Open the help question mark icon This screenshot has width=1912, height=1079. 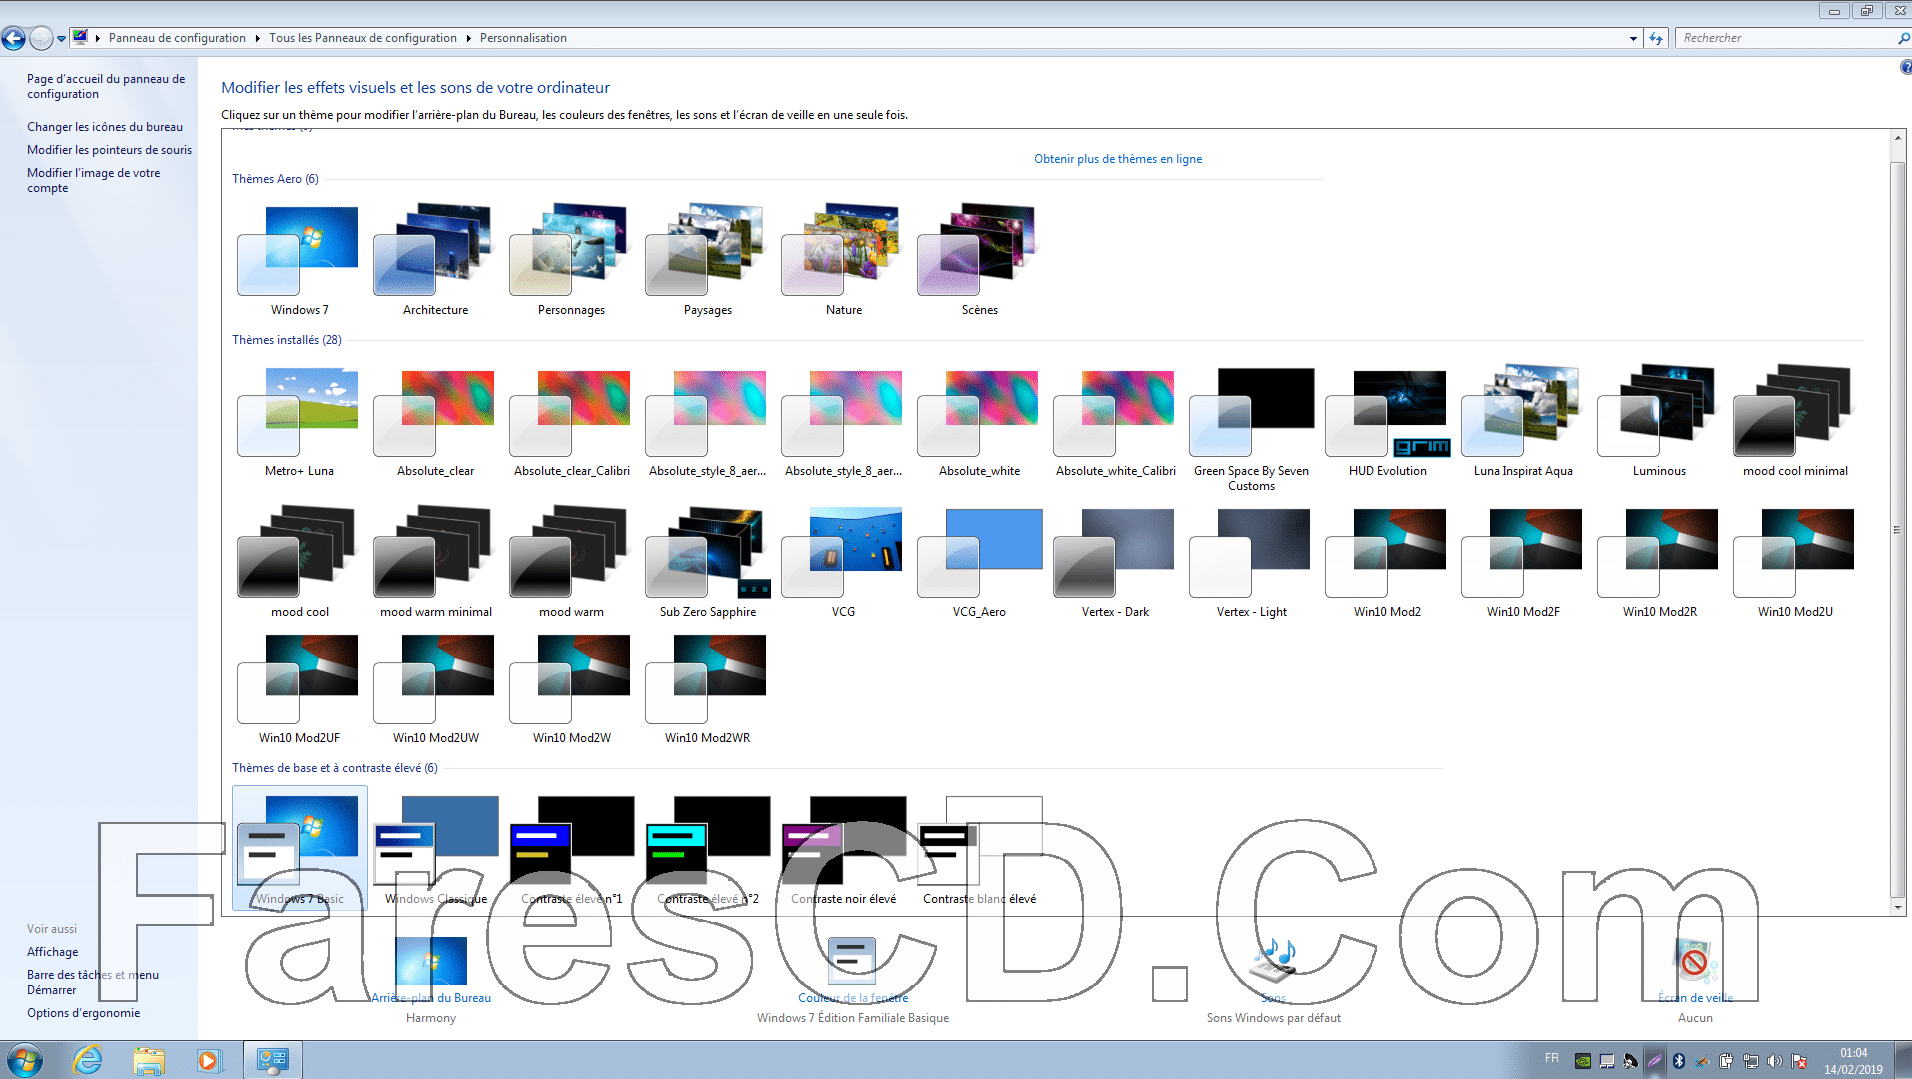(1905, 68)
